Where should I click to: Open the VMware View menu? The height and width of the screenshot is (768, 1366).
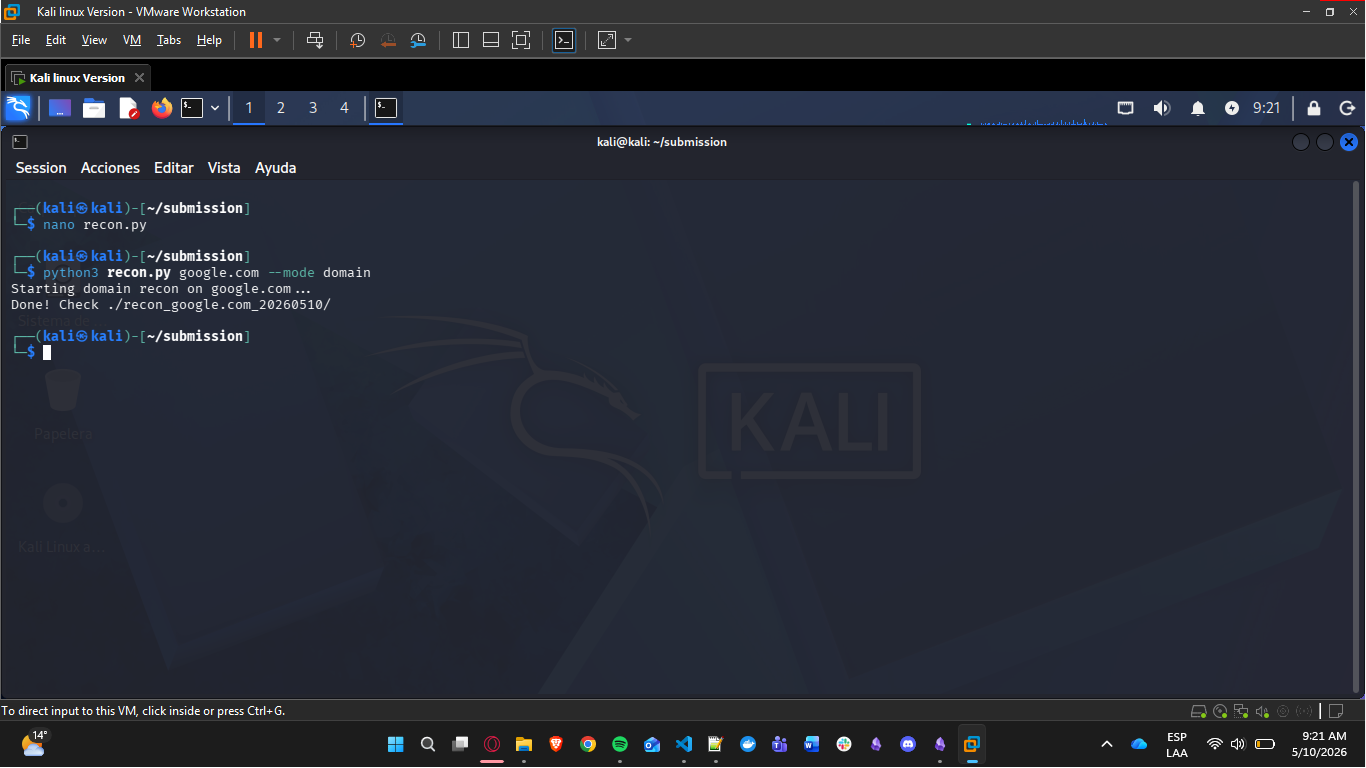coord(94,40)
